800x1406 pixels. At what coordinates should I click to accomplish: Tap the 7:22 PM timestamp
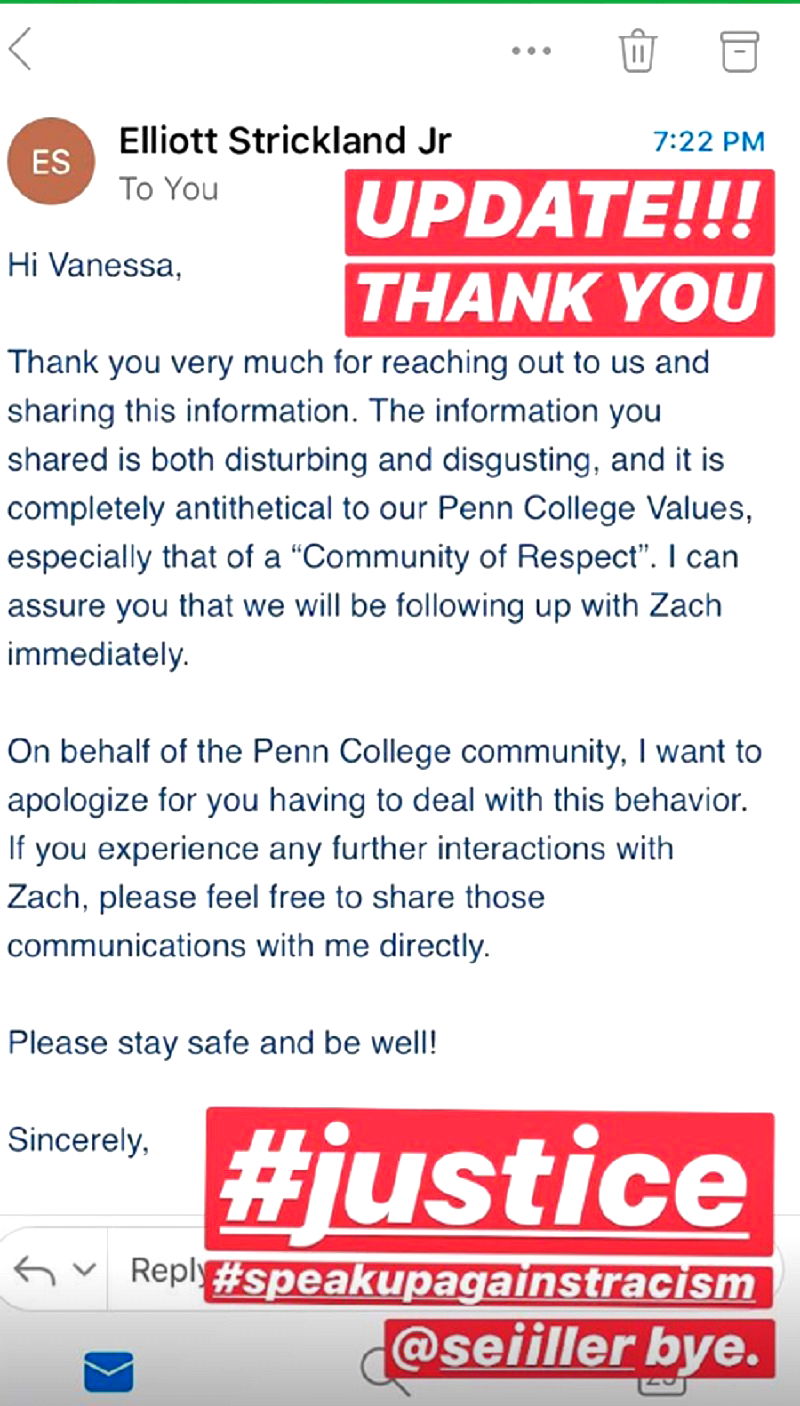(708, 142)
